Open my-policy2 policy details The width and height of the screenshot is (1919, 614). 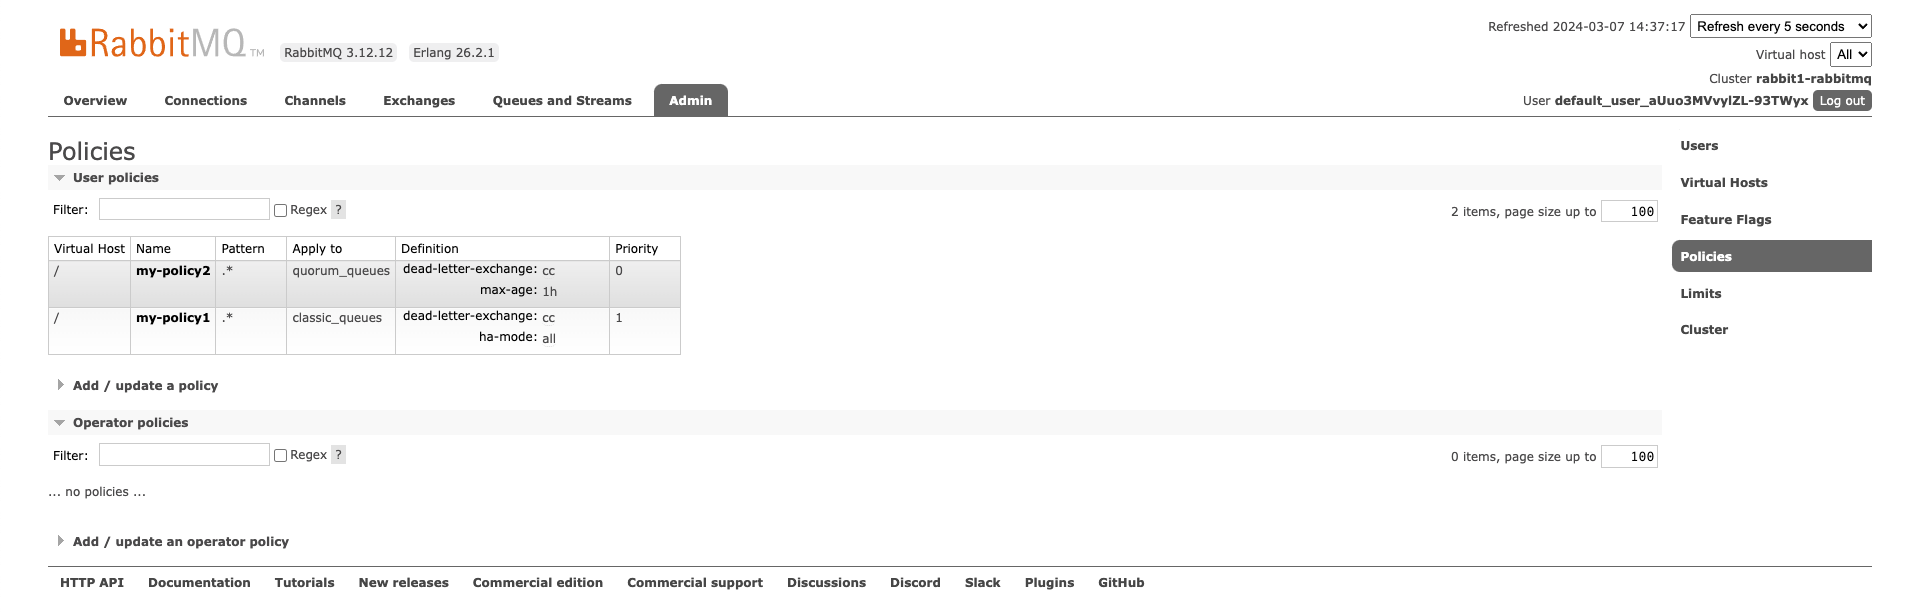click(x=173, y=271)
